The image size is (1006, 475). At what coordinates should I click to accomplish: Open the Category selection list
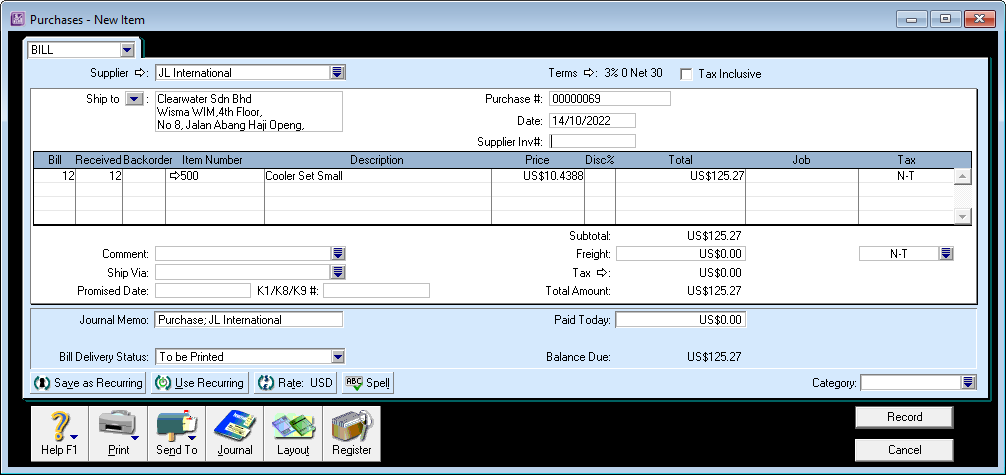[967, 382]
